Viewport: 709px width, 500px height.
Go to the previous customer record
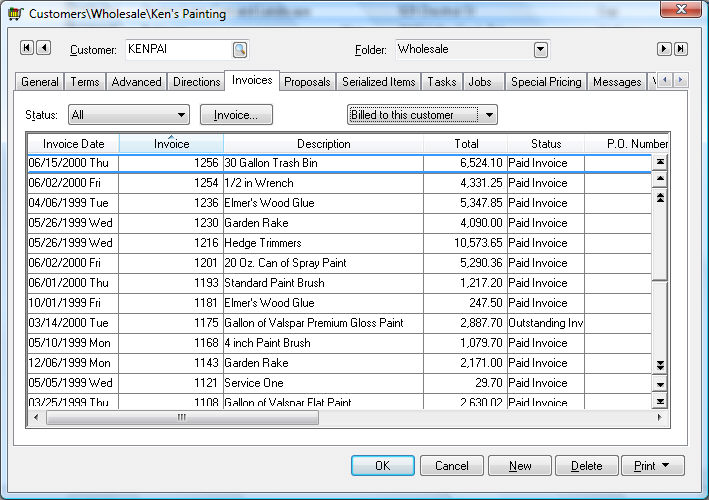tap(43, 48)
